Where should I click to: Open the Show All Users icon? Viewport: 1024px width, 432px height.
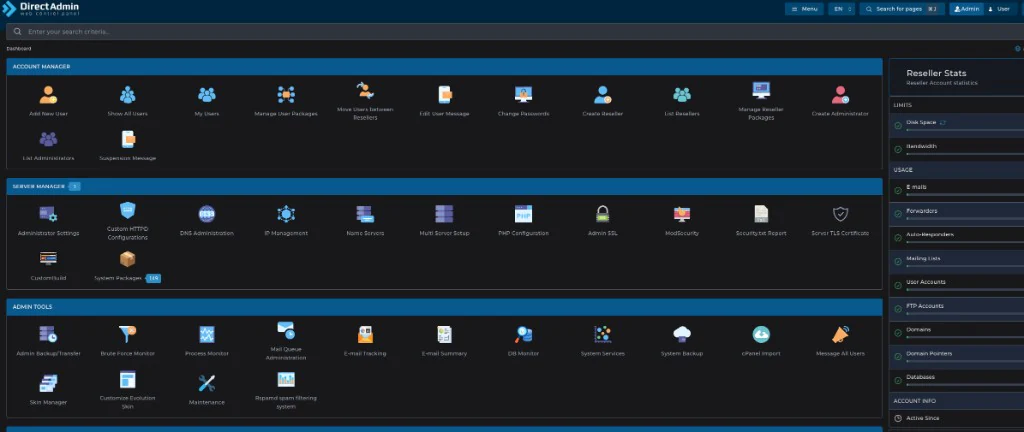(x=127, y=95)
